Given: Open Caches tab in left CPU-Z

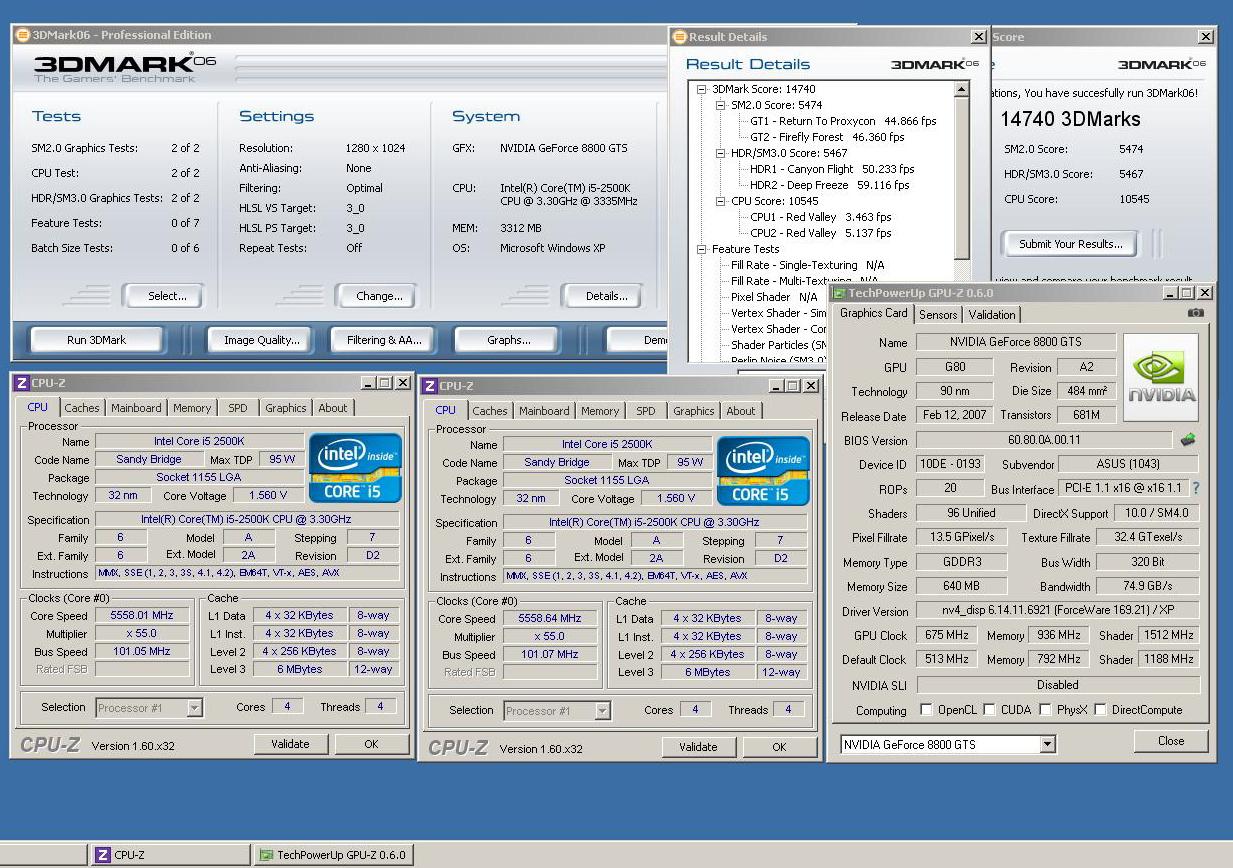Looking at the screenshot, I should point(82,408).
